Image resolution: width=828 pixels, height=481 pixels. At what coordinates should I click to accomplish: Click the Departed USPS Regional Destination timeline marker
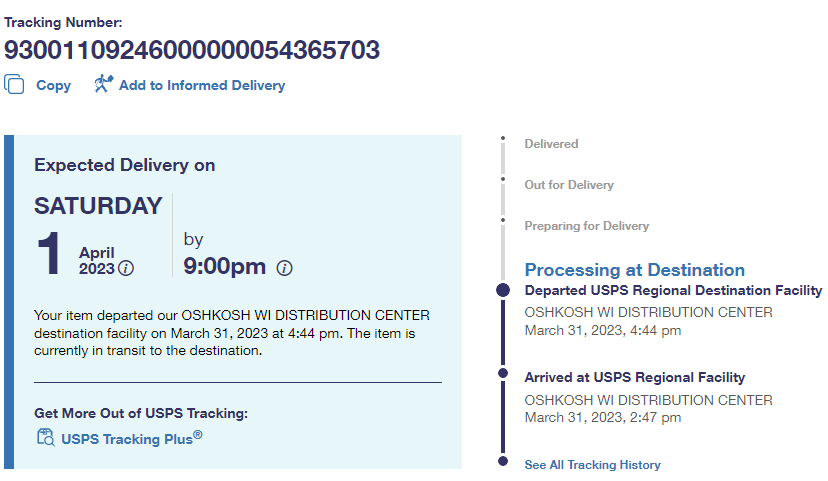pyautogui.click(x=503, y=290)
